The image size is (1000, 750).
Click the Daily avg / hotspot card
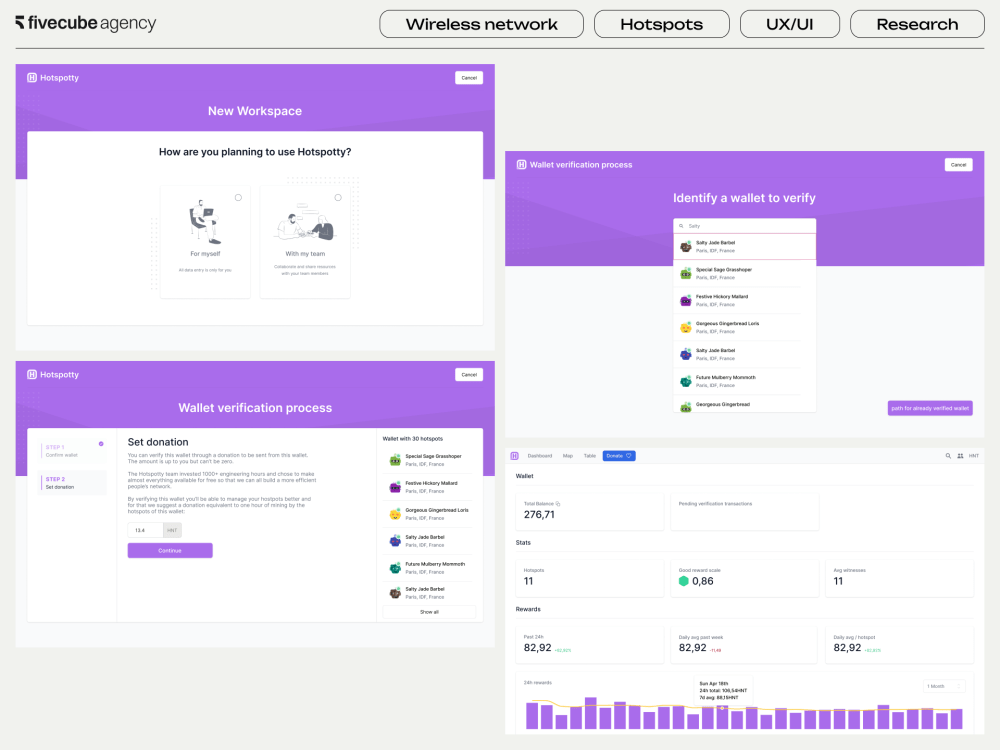click(899, 645)
